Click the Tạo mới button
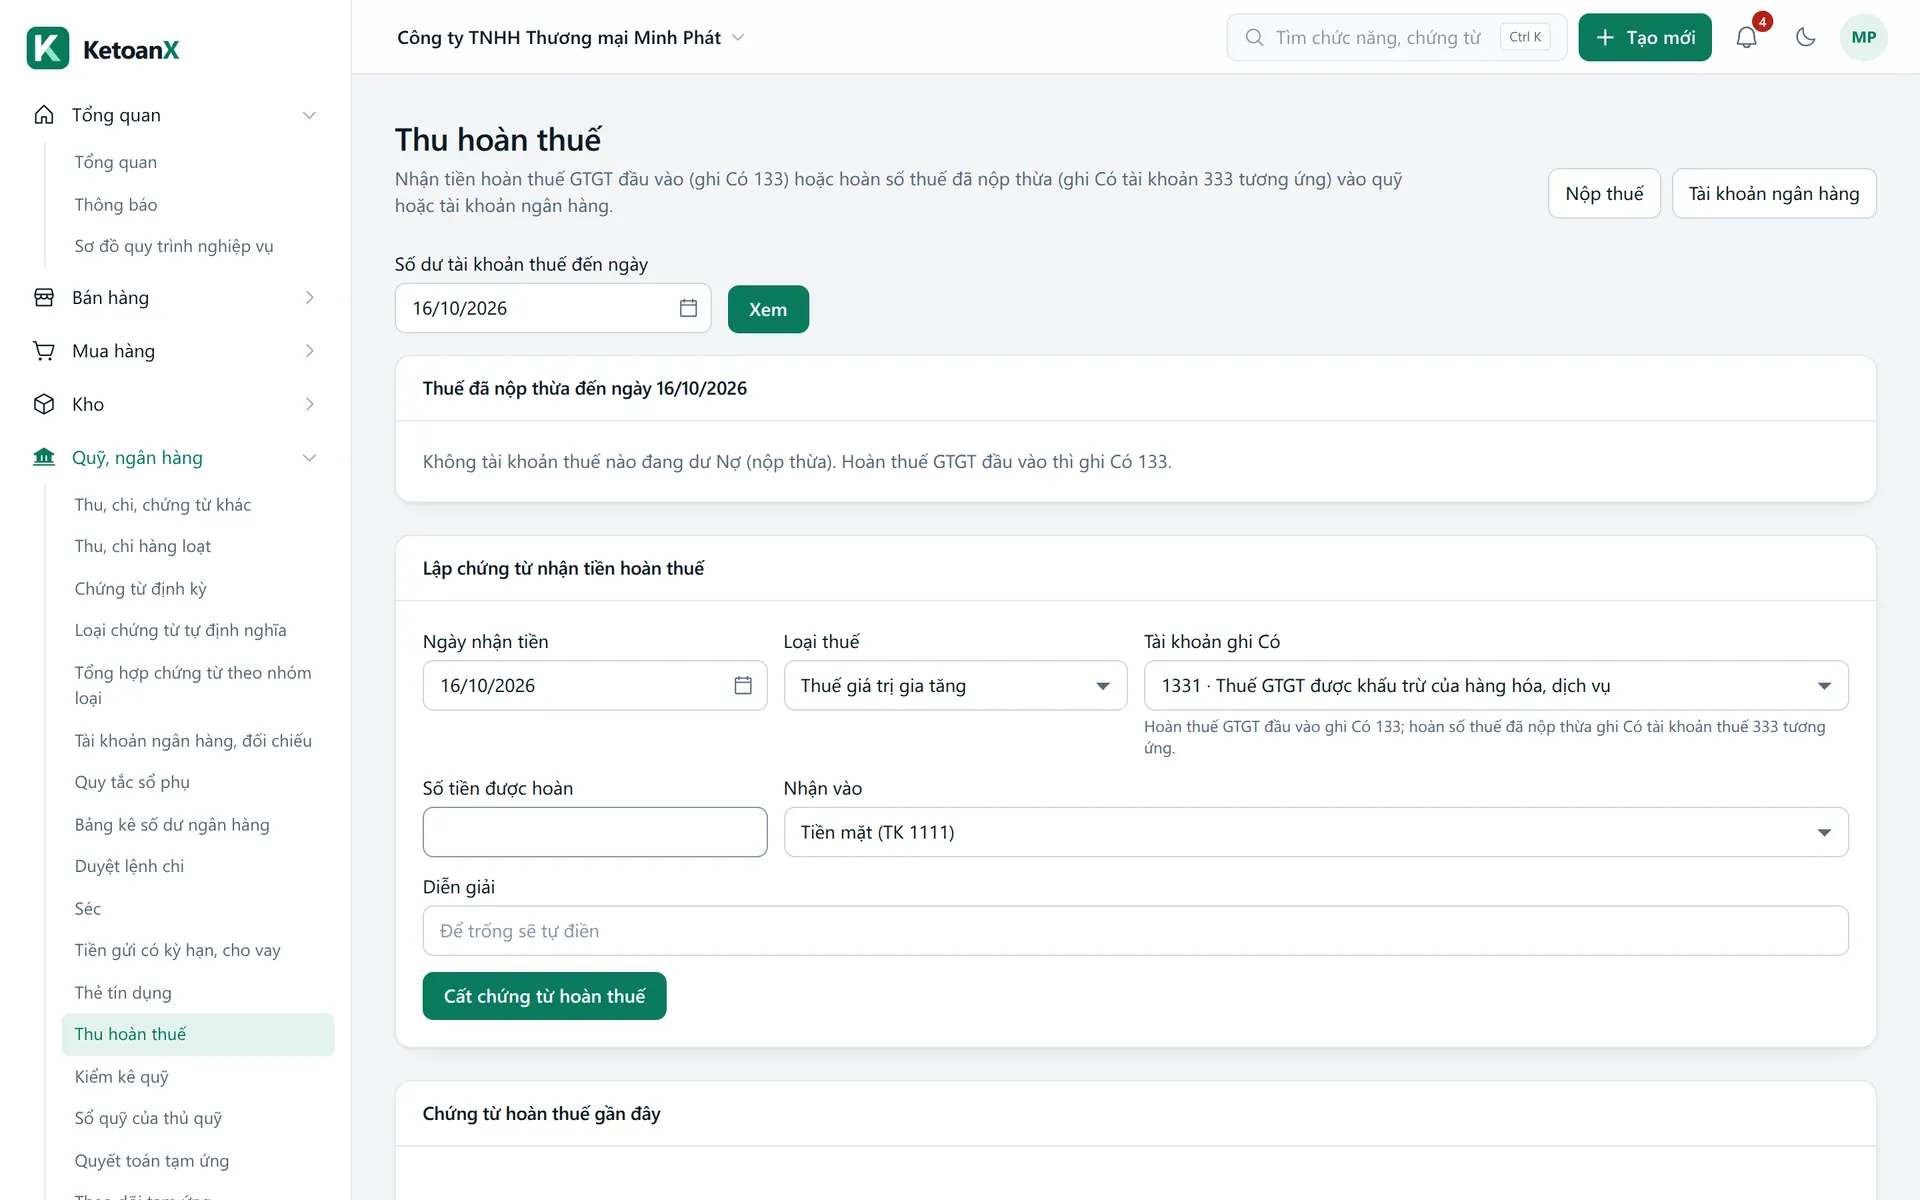The width and height of the screenshot is (1920, 1200). (x=1645, y=38)
